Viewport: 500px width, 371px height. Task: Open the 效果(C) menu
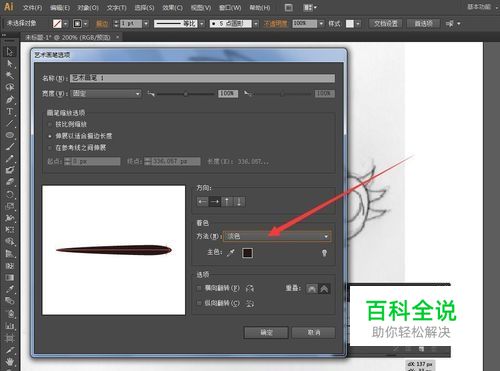pos(172,7)
